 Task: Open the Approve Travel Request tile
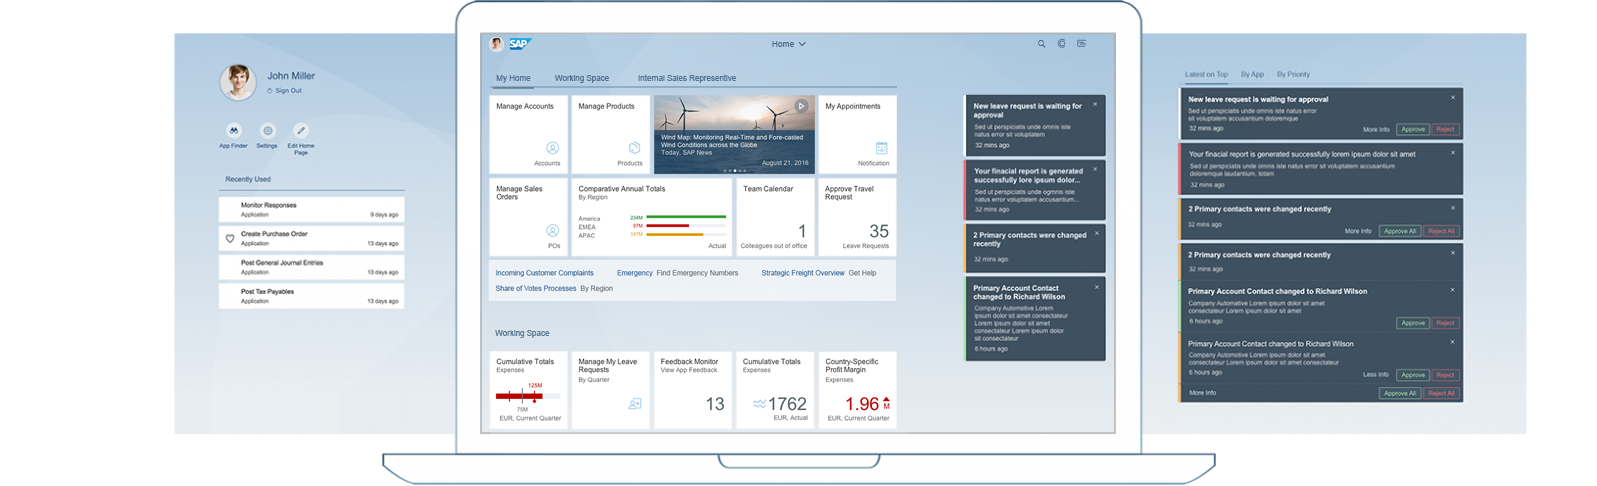point(857,217)
